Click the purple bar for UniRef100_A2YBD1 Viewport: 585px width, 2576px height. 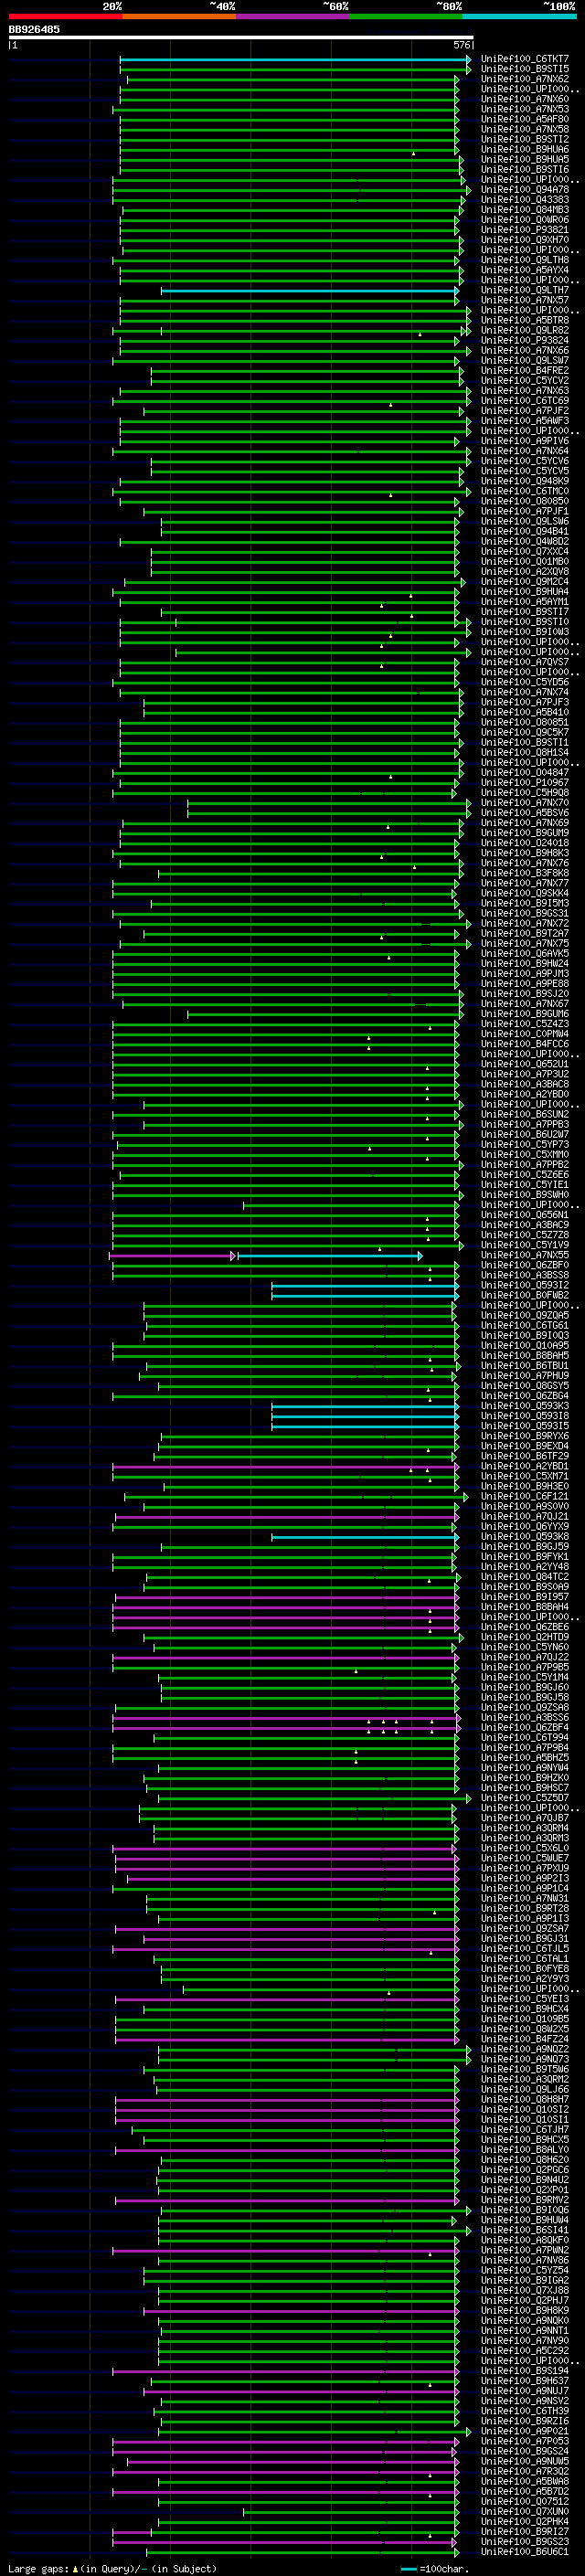tap(285, 1466)
